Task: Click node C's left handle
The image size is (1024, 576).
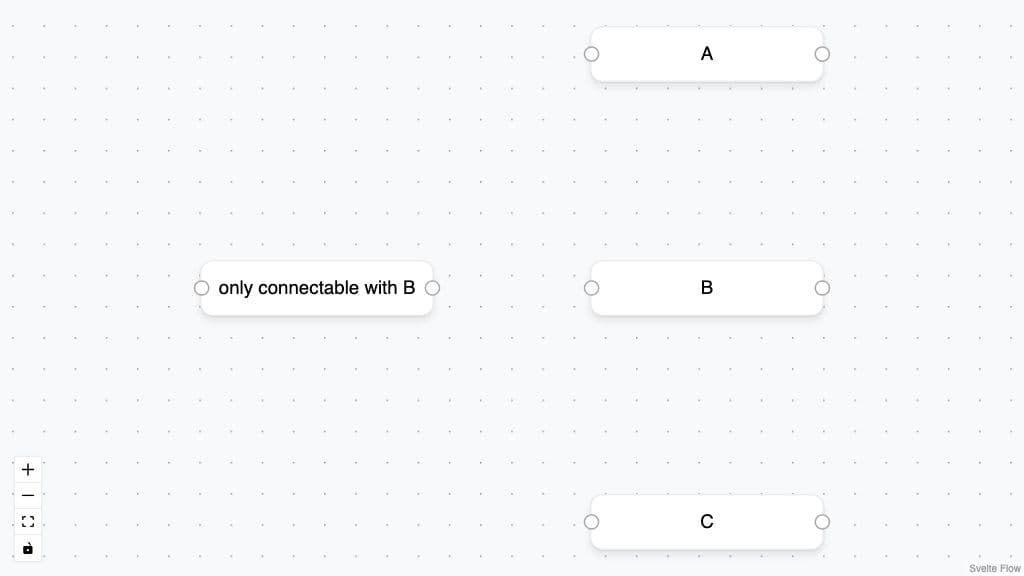Action: pyautogui.click(x=591, y=522)
